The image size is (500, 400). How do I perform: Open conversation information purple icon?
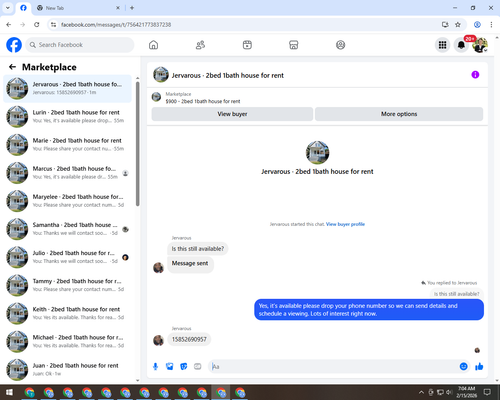(x=475, y=75)
